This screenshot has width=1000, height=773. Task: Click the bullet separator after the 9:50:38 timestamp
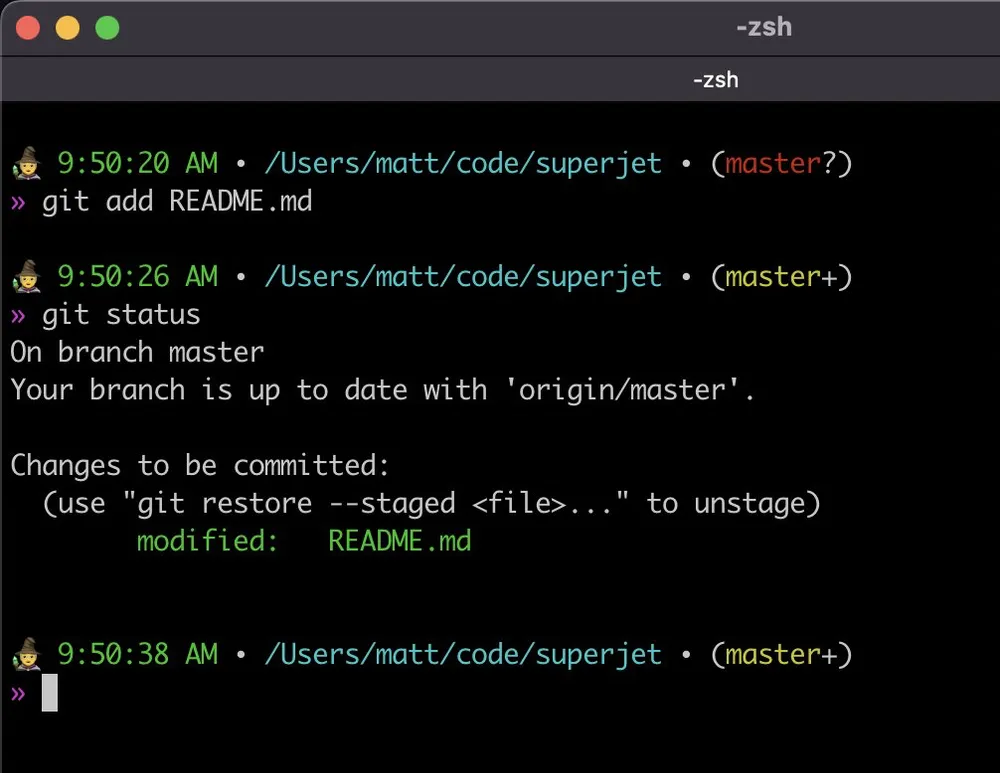[240, 654]
